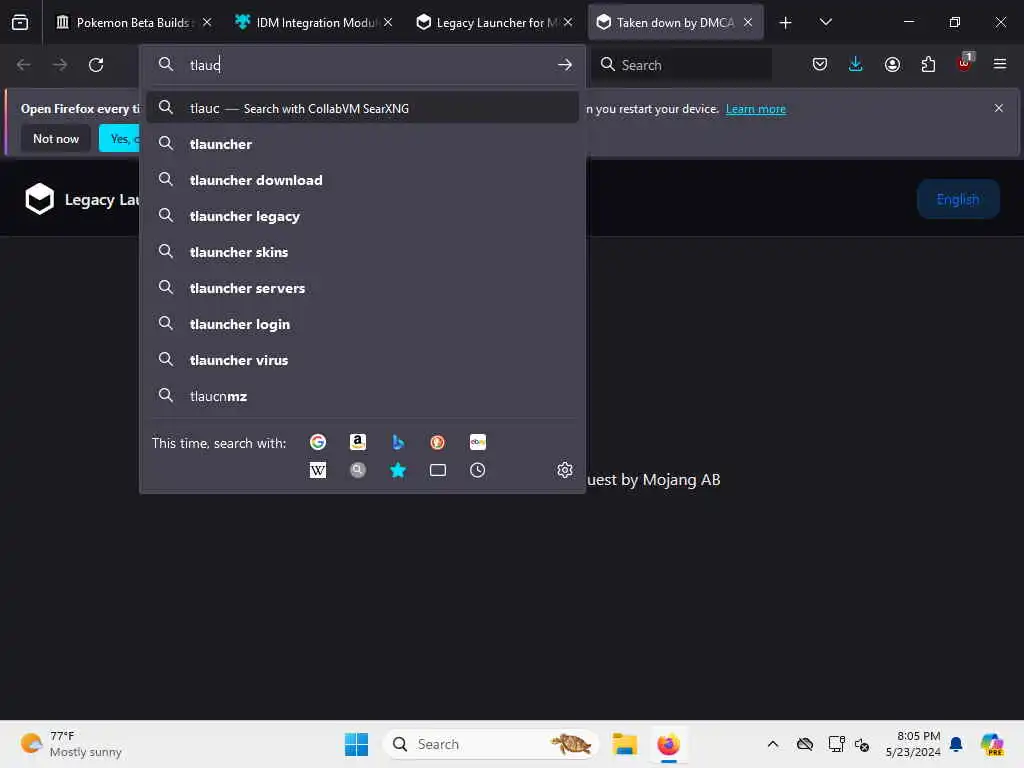This screenshot has height=768, width=1024.
Task: Reload the current page
Action: pos(96,65)
